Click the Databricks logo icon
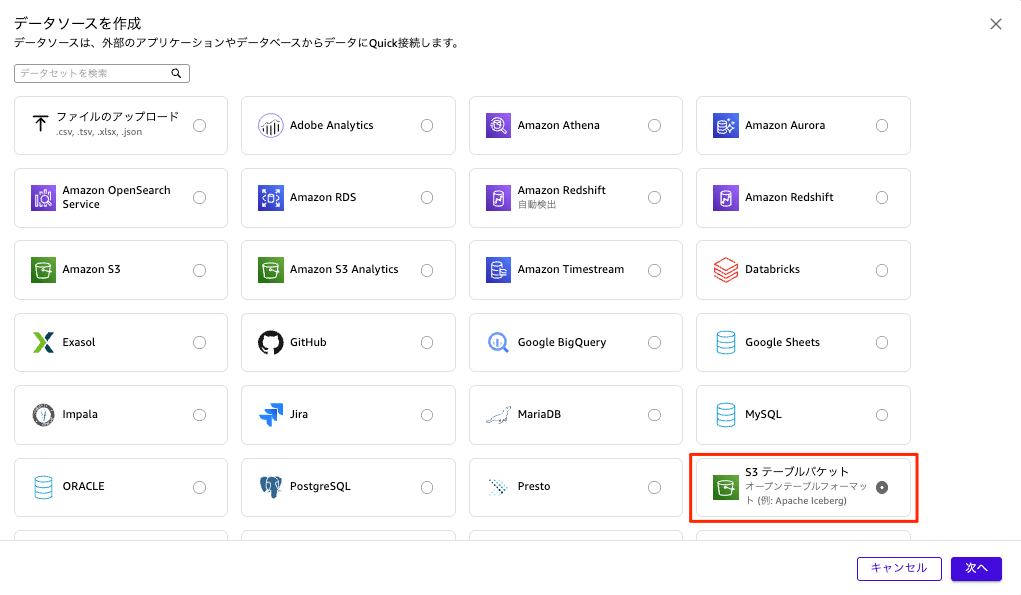This screenshot has height=595, width=1021. 725,270
